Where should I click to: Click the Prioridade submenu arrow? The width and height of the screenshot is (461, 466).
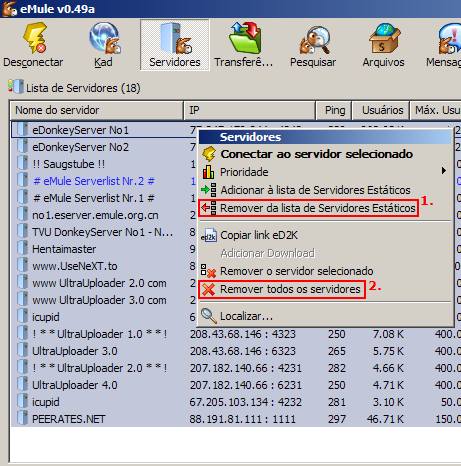(x=443, y=171)
